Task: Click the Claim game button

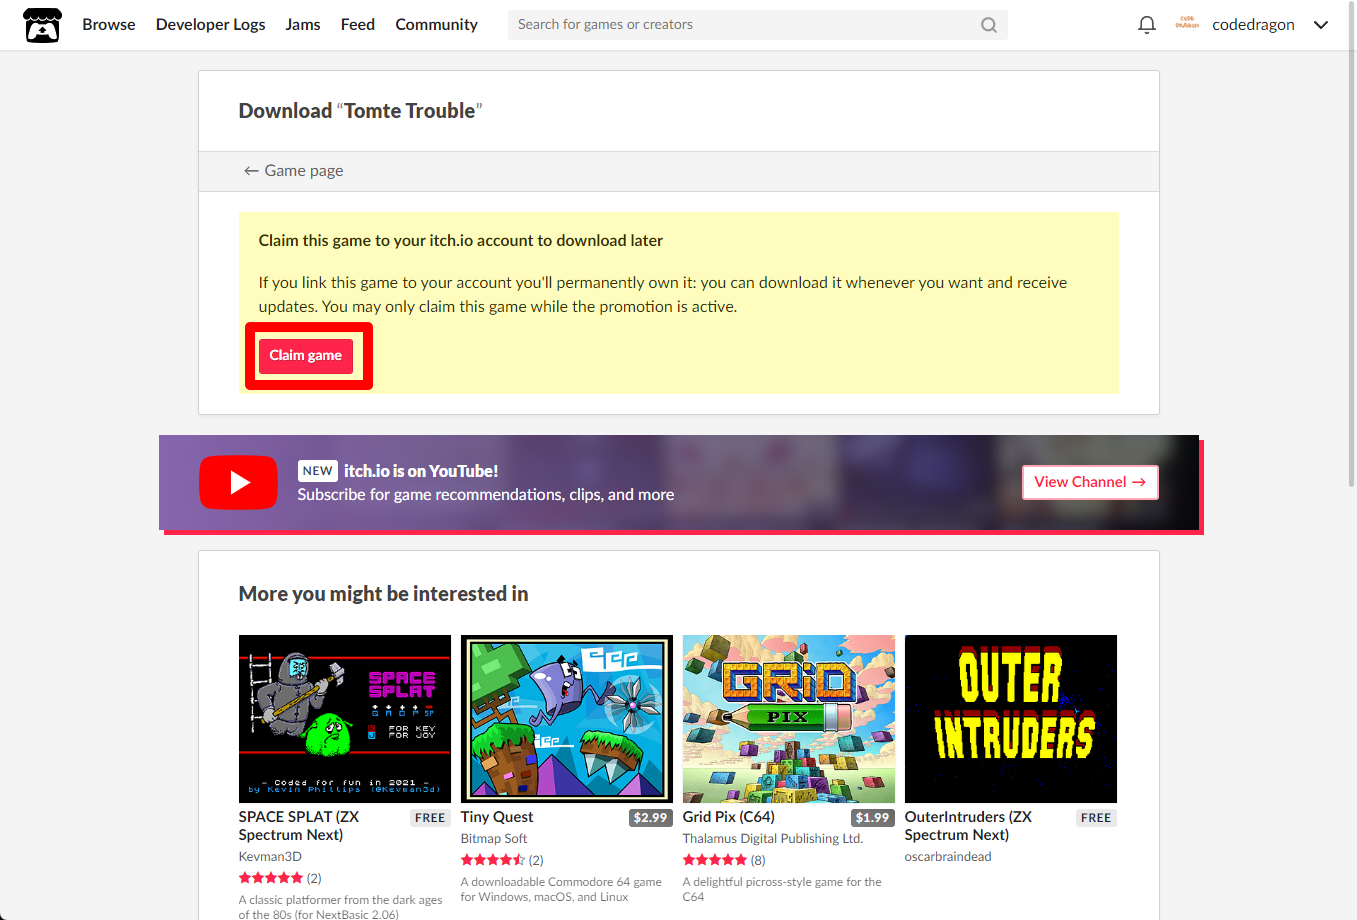Action: point(306,356)
